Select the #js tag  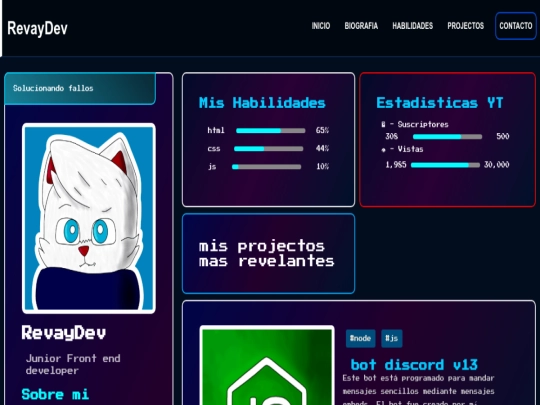392,338
